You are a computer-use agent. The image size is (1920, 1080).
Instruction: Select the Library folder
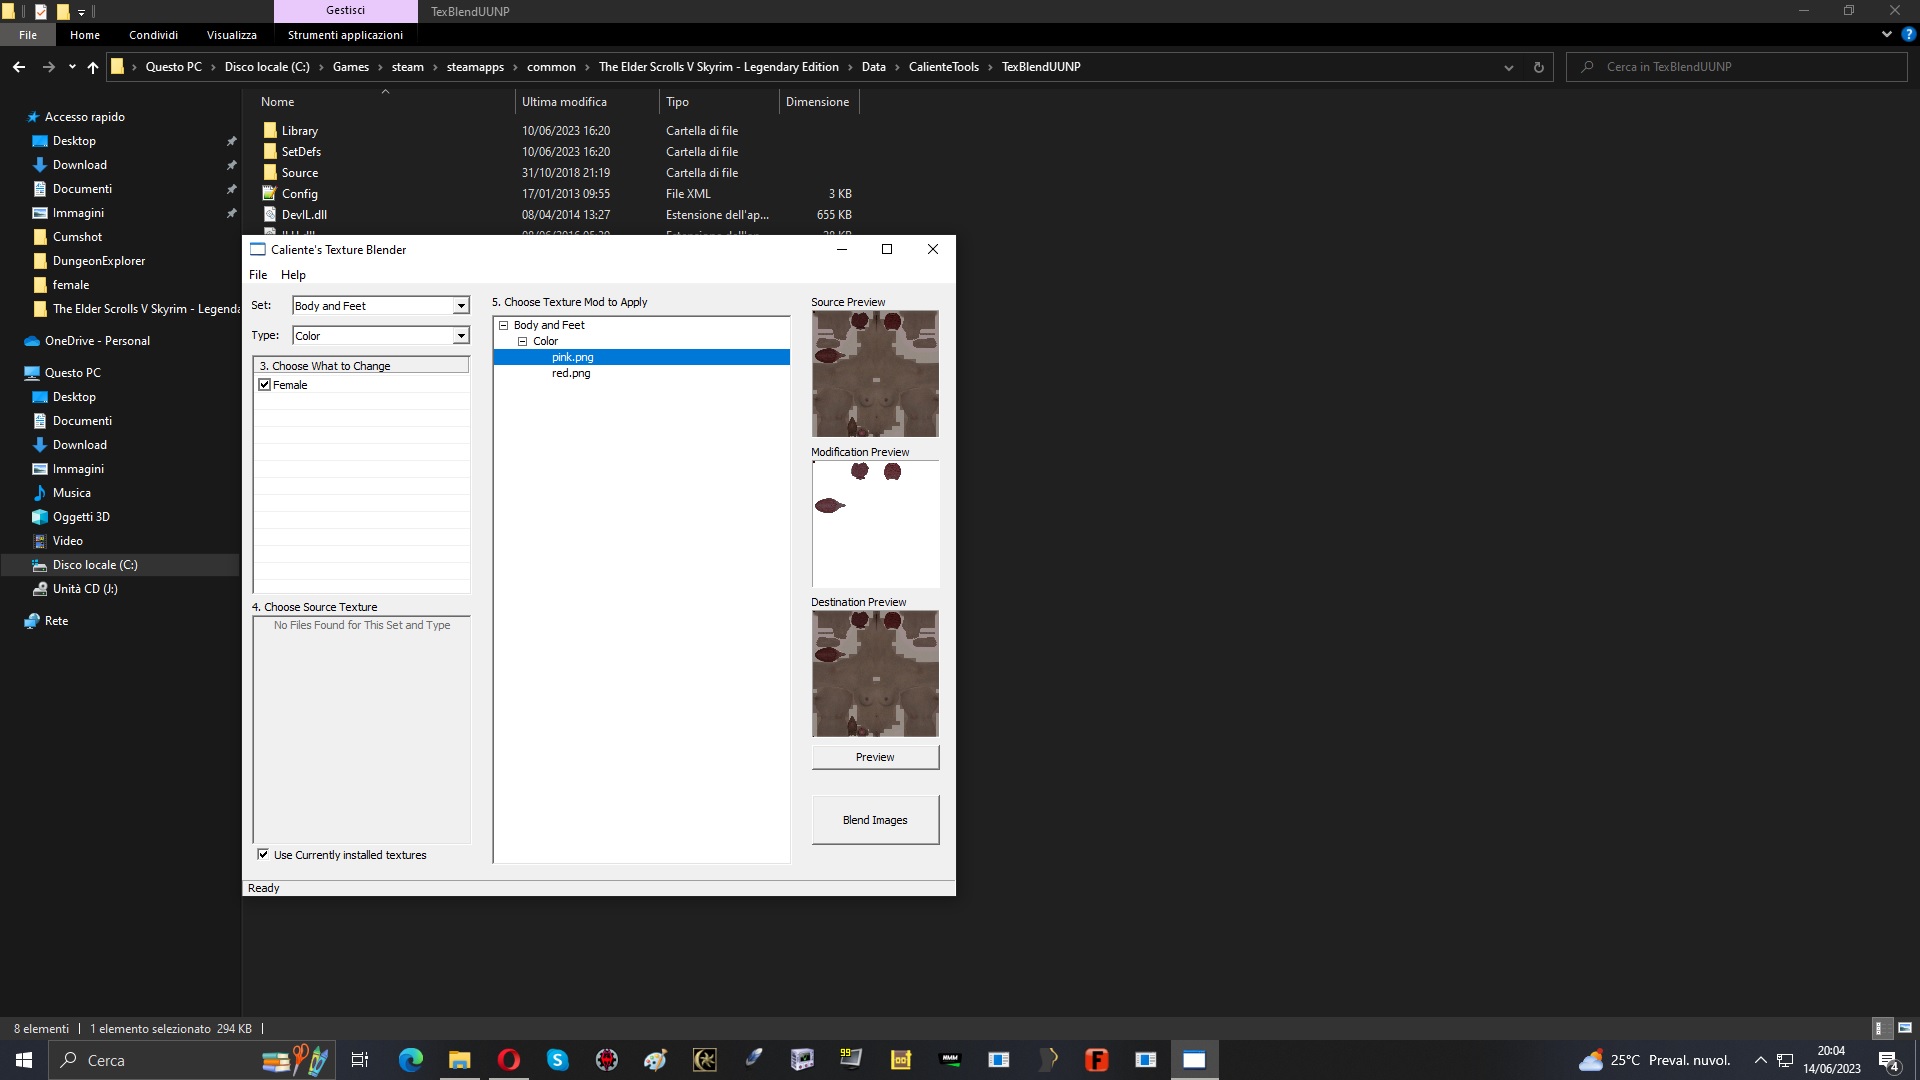tap(299, 131)
